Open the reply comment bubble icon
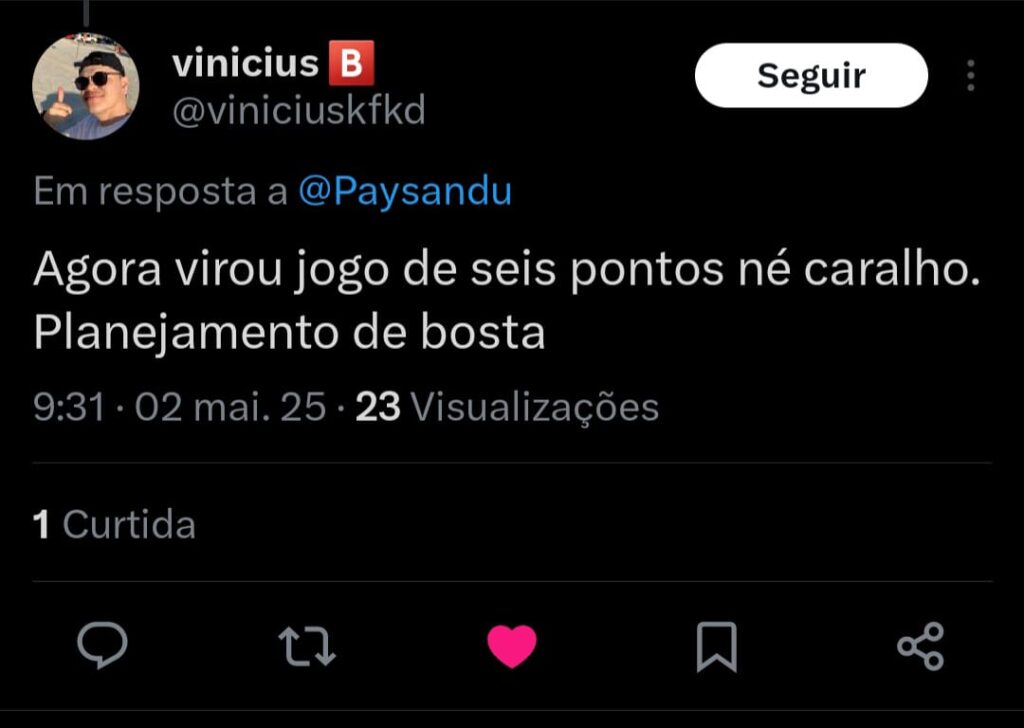 pos(103,645)
